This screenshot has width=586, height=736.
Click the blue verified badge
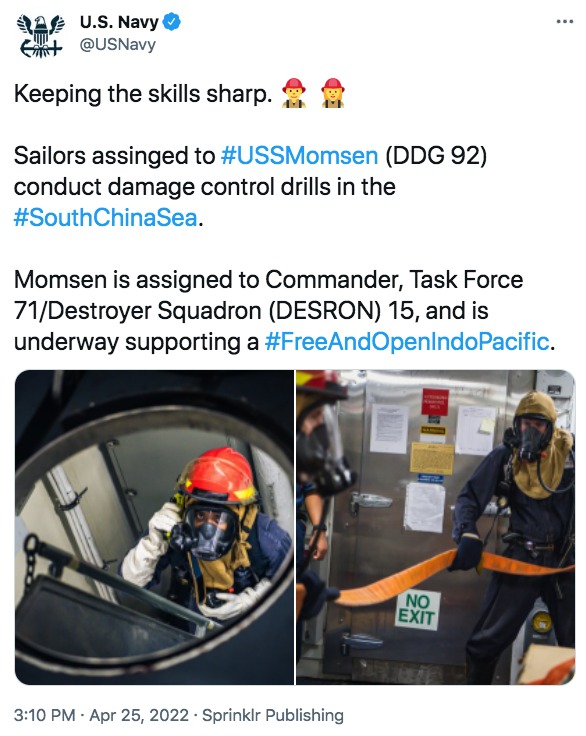point(172,22)
